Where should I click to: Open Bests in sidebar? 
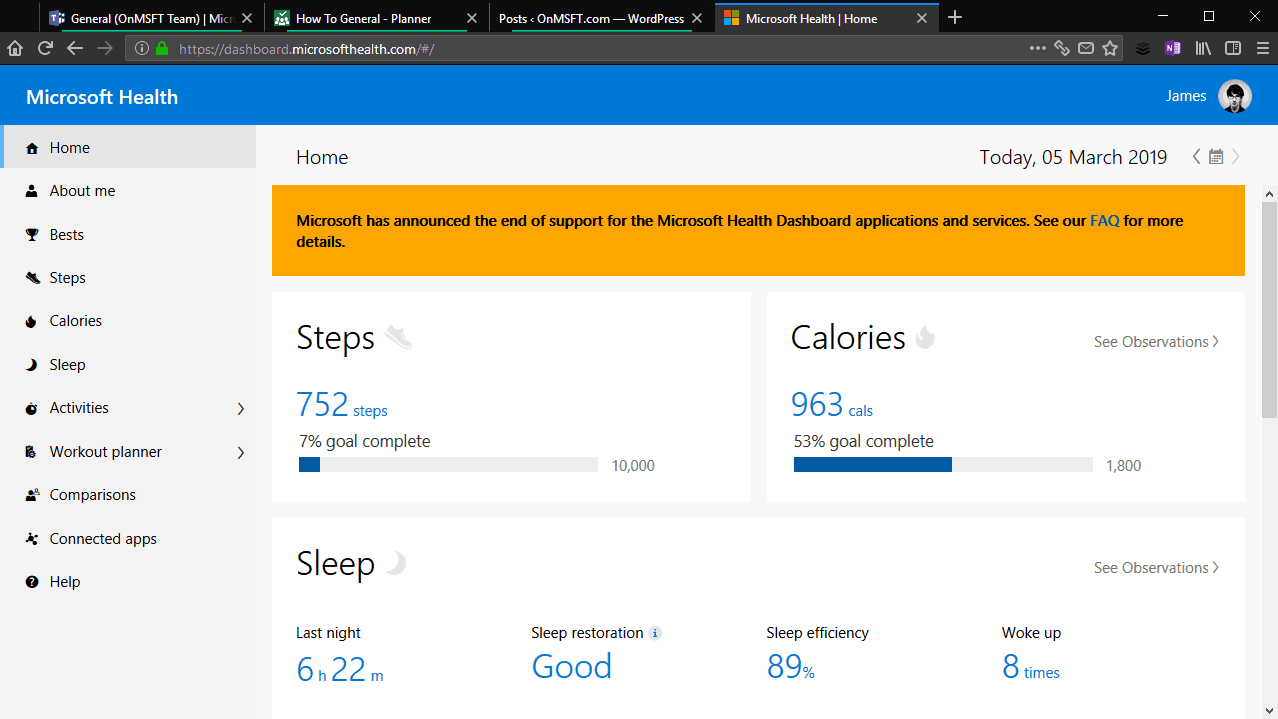[x=128, y=235]
